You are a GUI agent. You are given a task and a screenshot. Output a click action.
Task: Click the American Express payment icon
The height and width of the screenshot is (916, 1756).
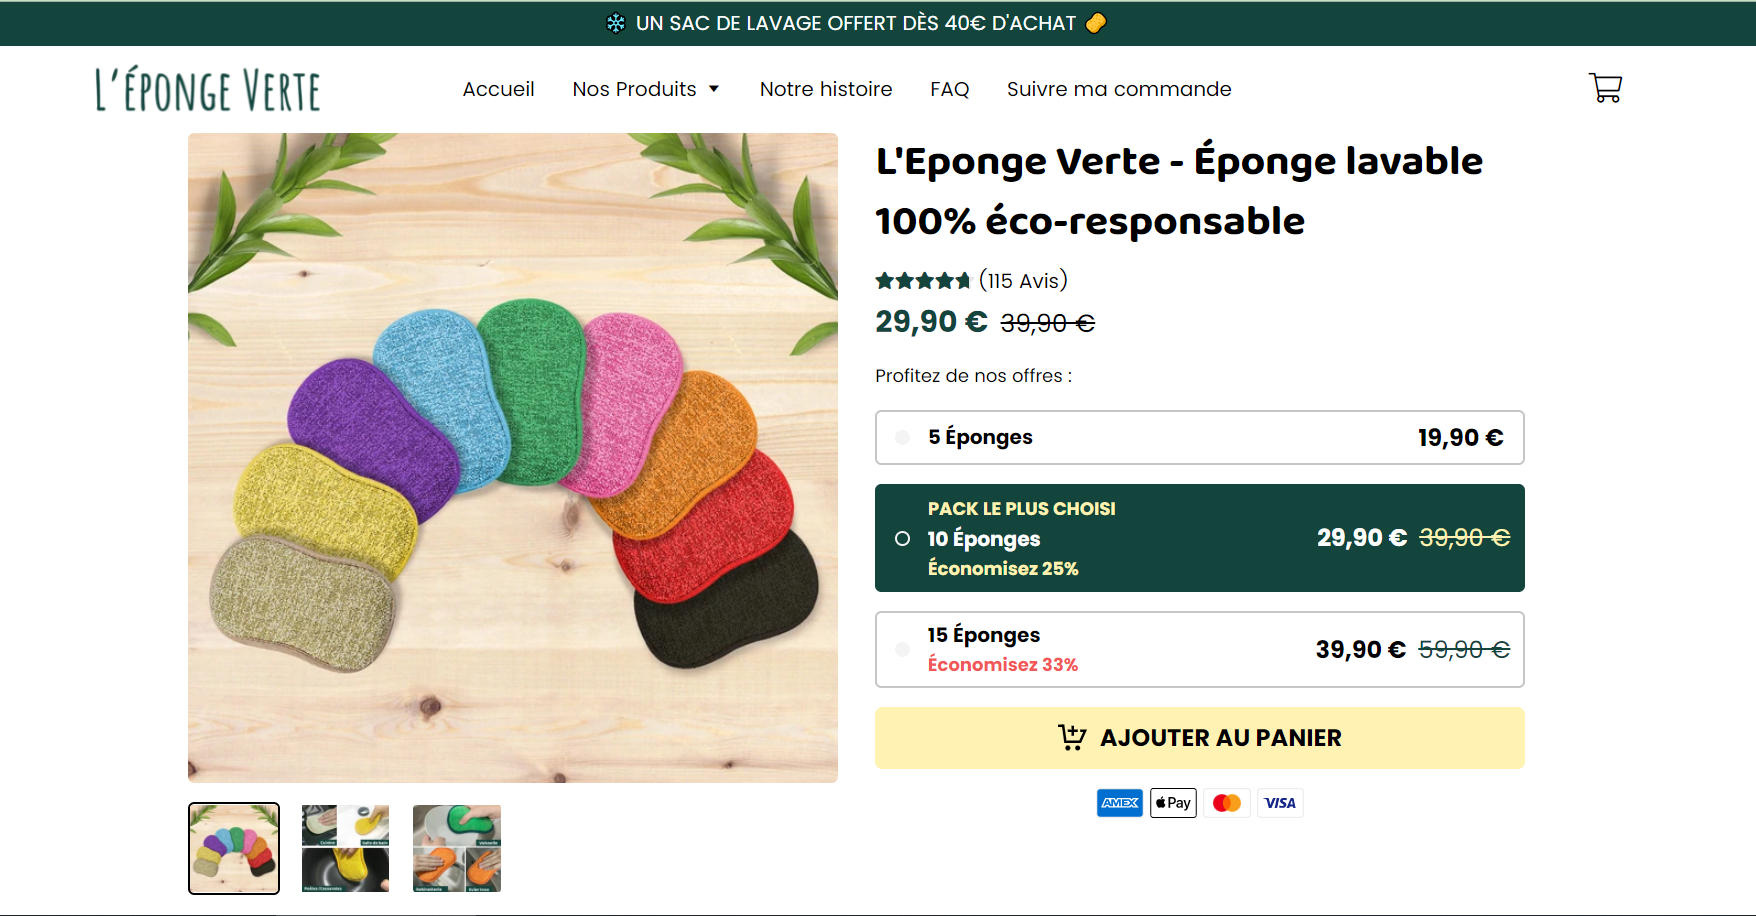pos(1119,803)
